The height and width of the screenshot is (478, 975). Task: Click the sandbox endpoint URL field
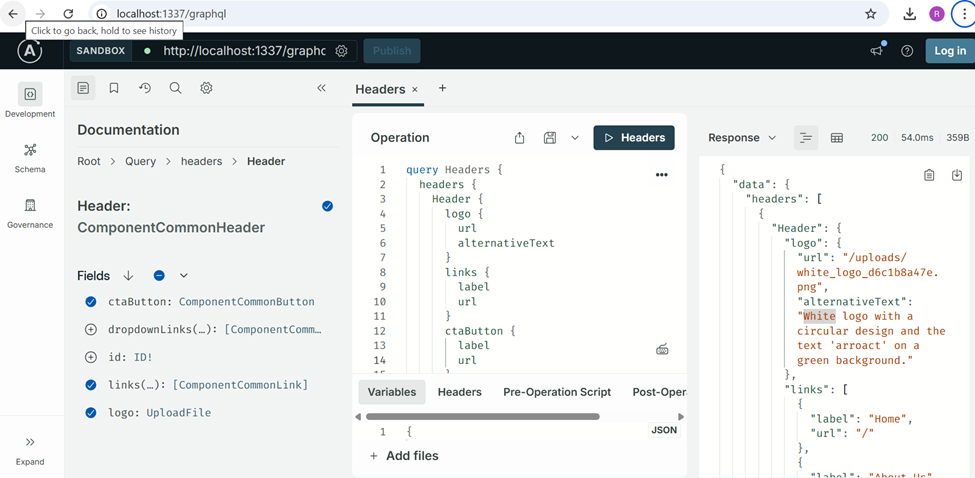coord(244,51)
